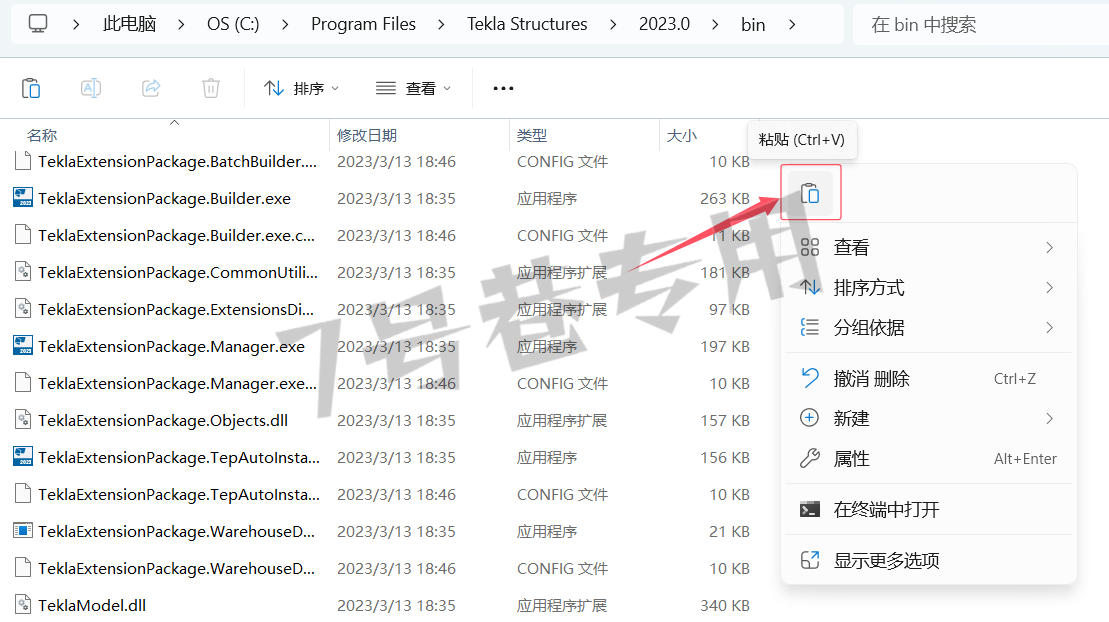The height and width of the screenshot is (622, 1109).
Task: Sort by the 名称 column header
Action: tap(42, 135)
